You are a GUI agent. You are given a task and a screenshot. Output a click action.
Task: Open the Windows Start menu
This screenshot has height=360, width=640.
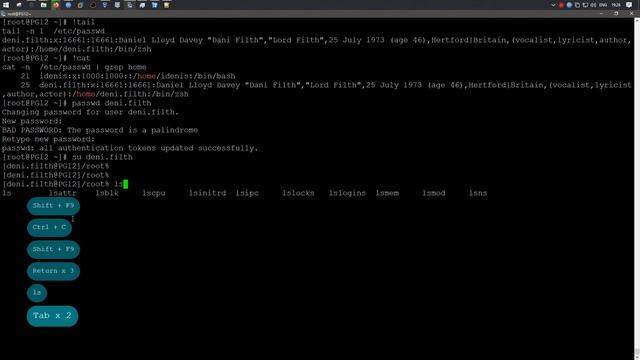pyautogui.click(x=6, y=5)
